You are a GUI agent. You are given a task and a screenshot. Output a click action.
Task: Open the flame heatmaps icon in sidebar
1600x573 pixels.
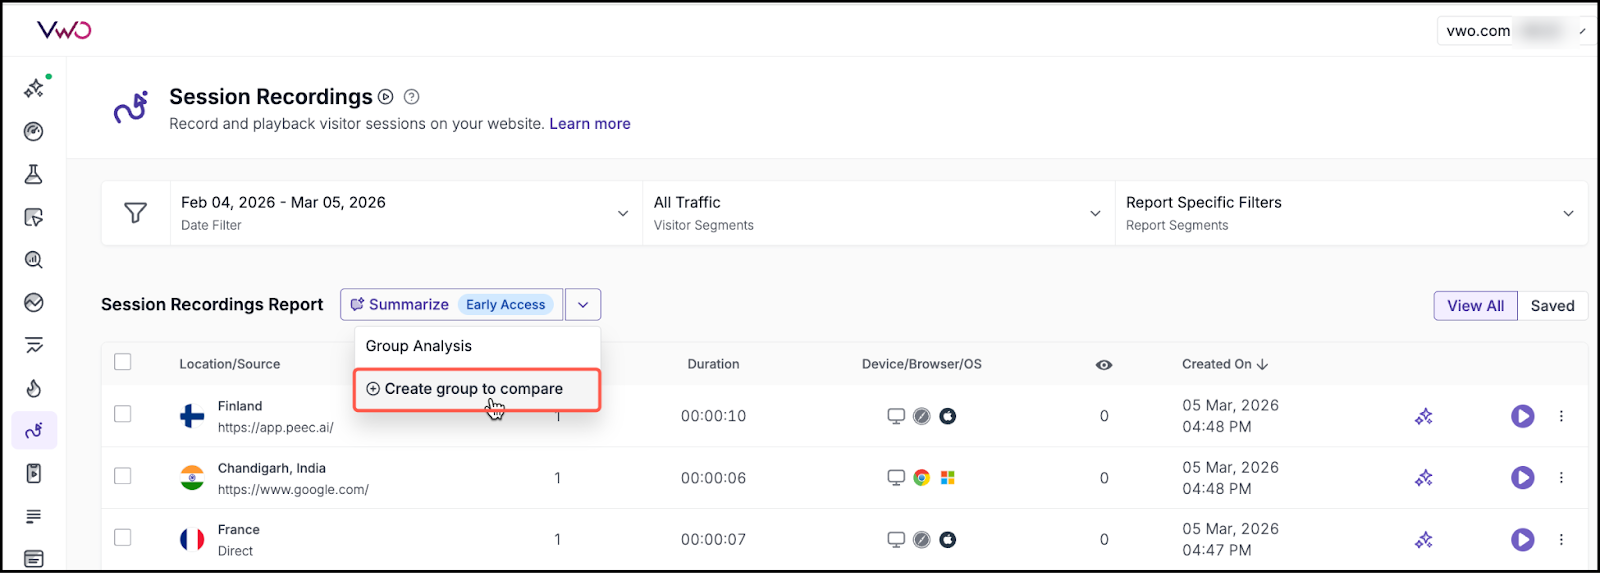[34, 388]
